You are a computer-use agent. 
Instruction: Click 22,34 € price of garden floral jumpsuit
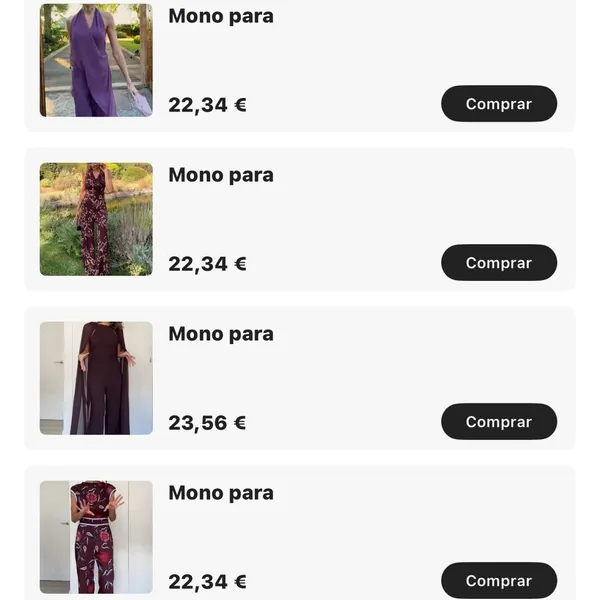tap(207, 264)
